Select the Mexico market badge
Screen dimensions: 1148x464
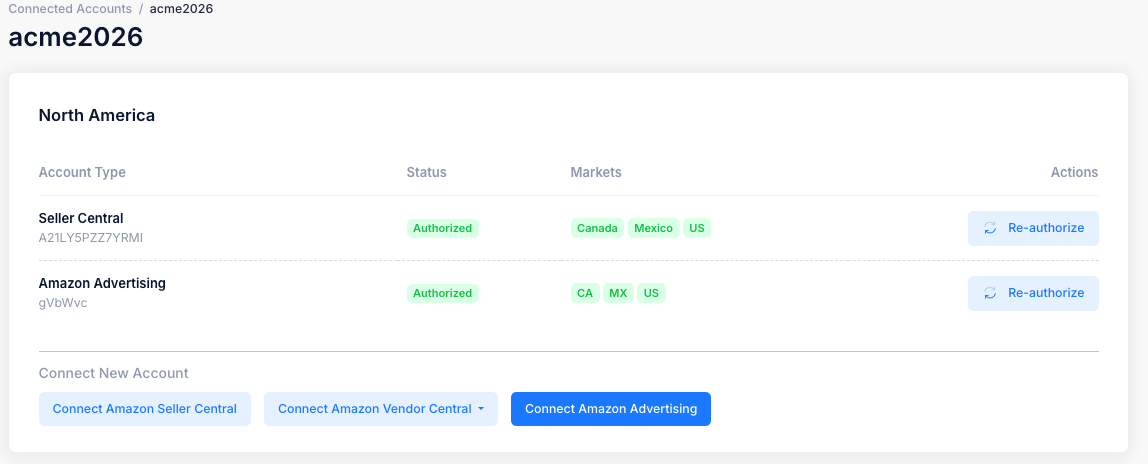click(x=653, y=228)
